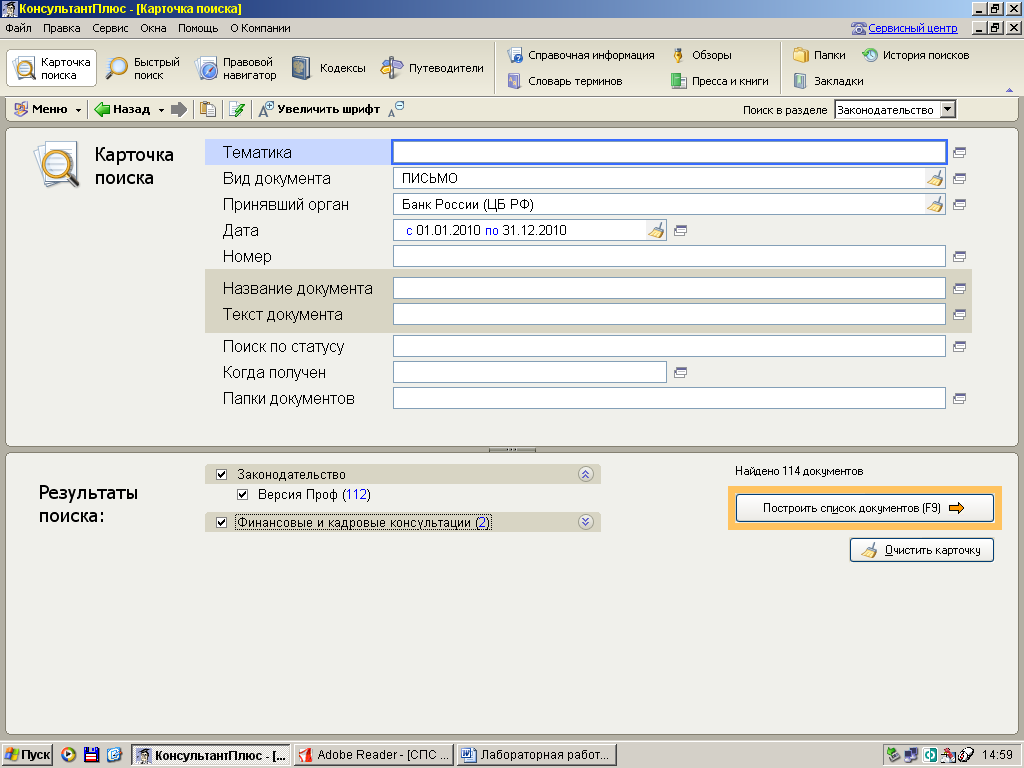Viewport: 1024px width, 768px height.
Task: Open selection dialog icon beside Когда получен field
Action: [x=680, y=373]
